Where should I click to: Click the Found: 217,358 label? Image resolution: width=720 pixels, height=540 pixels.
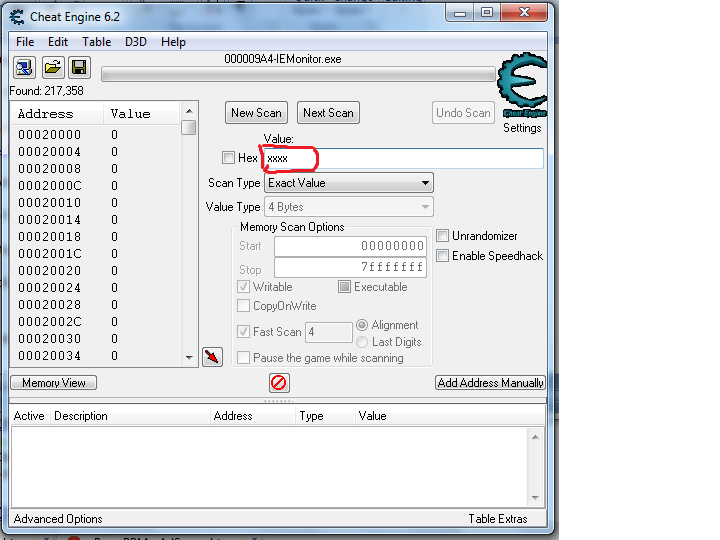tap(46, 91)
